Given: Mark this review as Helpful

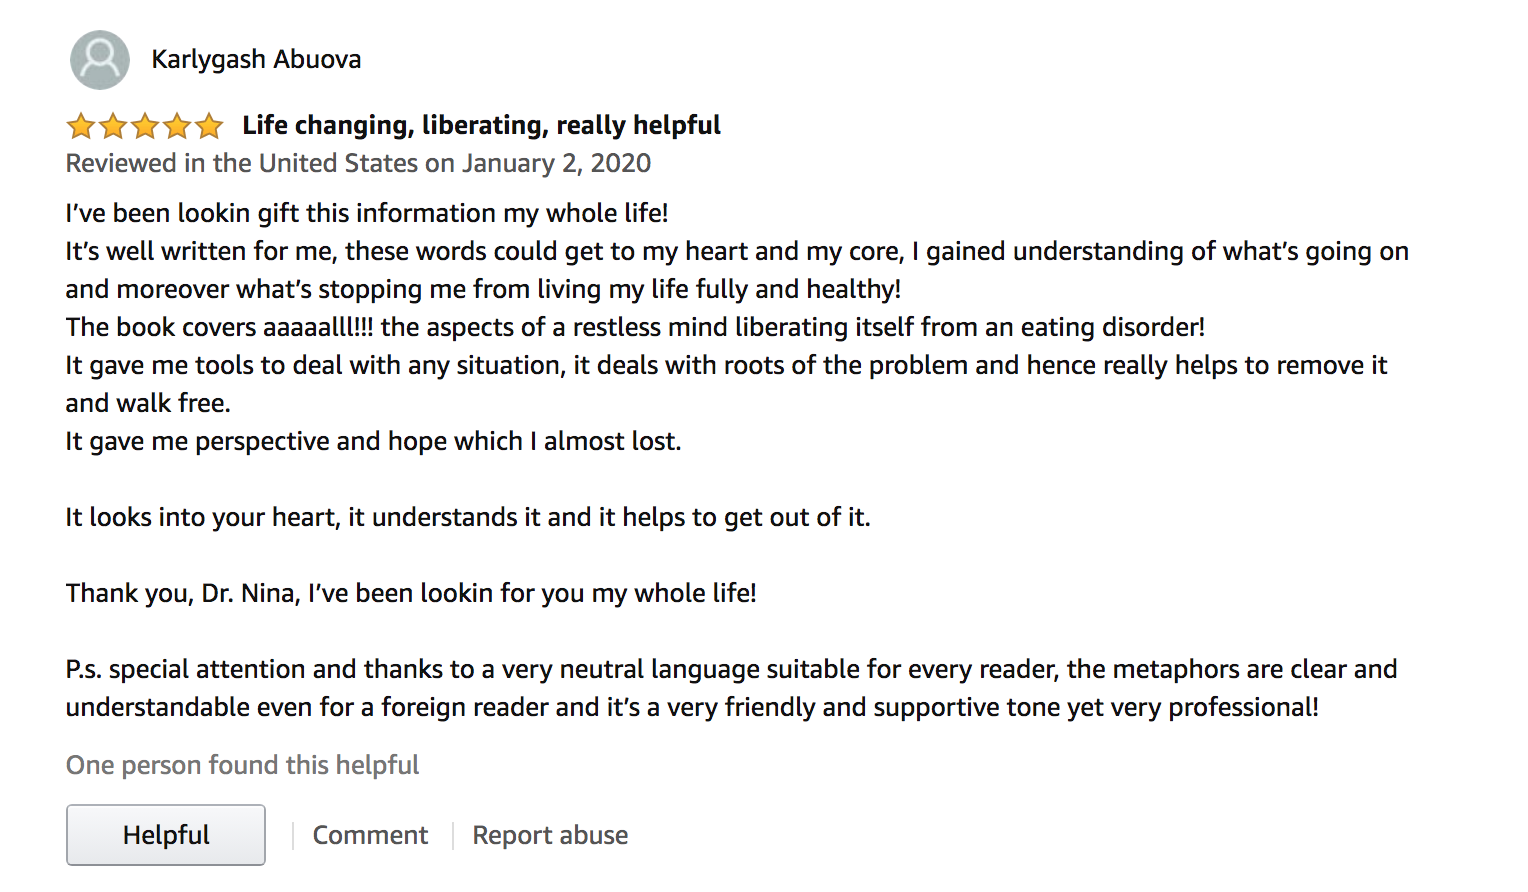Looking at the screenshot, I should click(166, 835).
